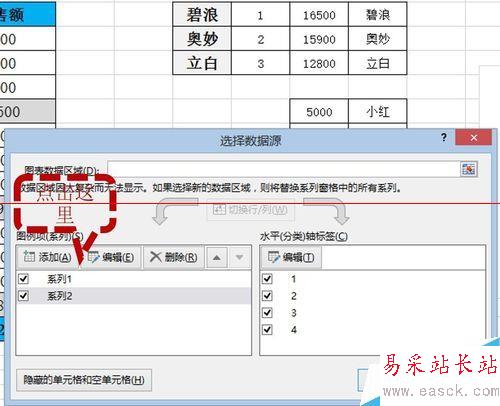Toggle the checkbox for axis label 1
Image resolution: width=500 pixels, height=406 pixels.
(x=267, y=279)
